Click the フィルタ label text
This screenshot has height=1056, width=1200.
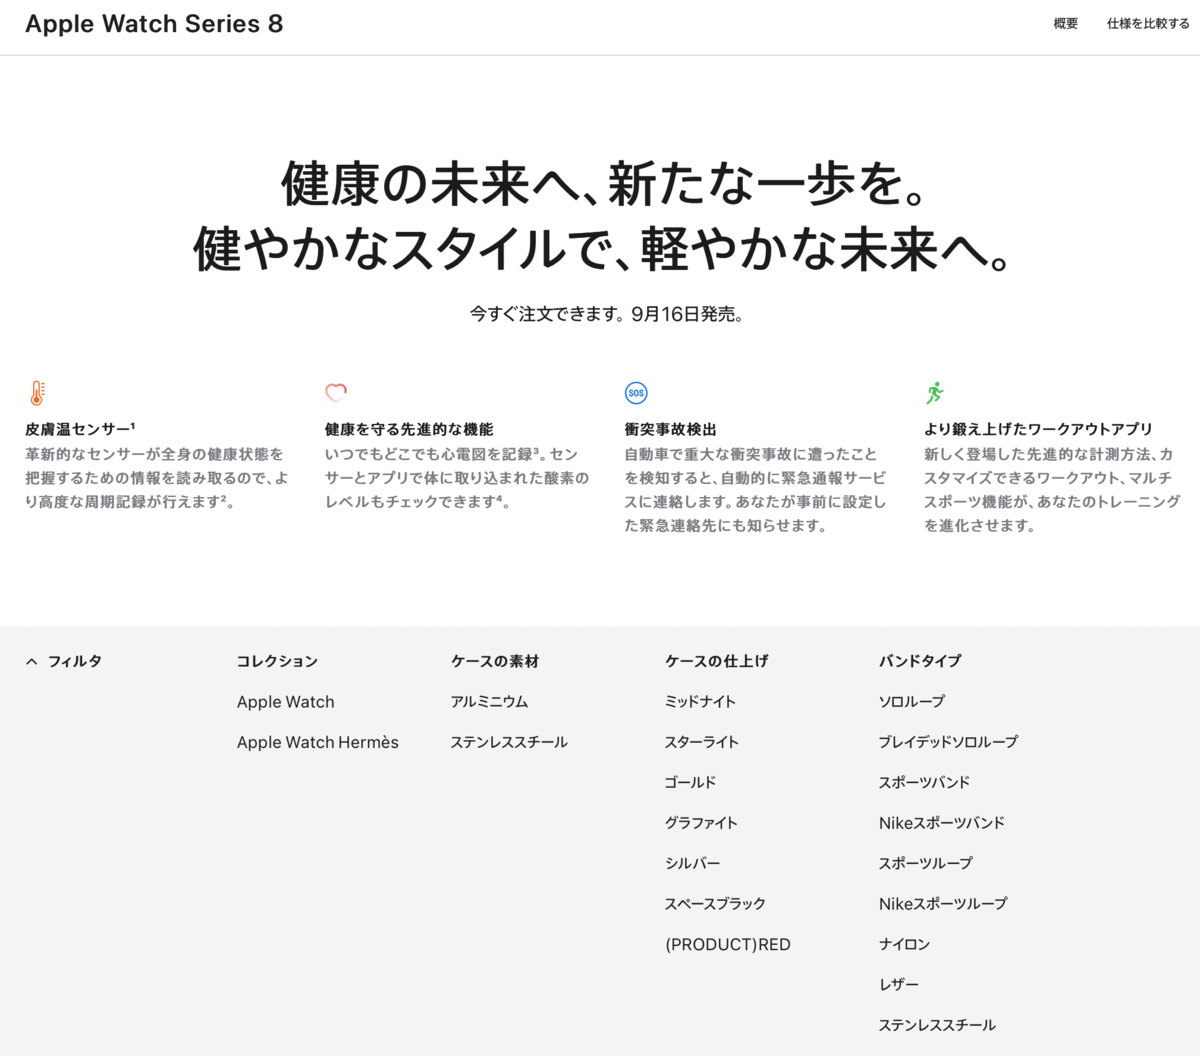[x=75, y=661]
